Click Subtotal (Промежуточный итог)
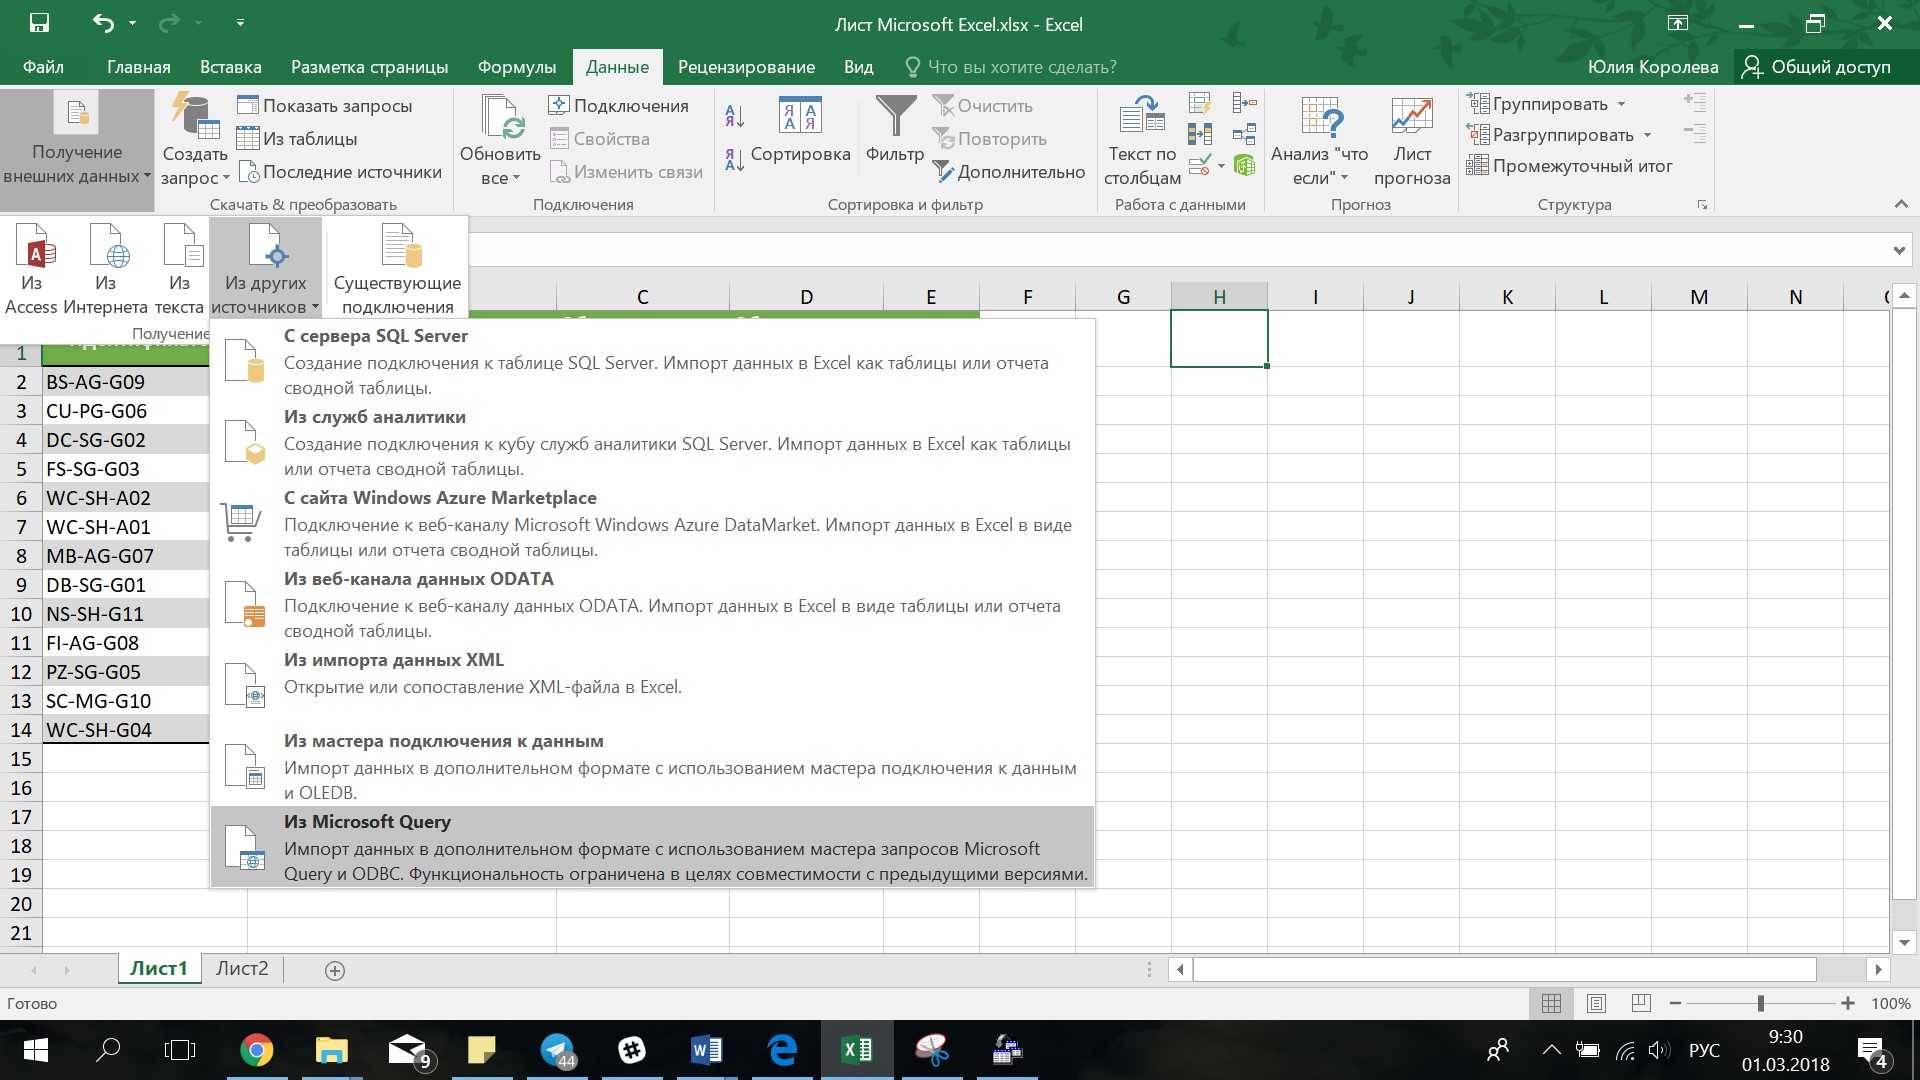Image resolution: width=1920 pixels, height=1080 pixels. pyautogui.click(x=1568, y=166)
